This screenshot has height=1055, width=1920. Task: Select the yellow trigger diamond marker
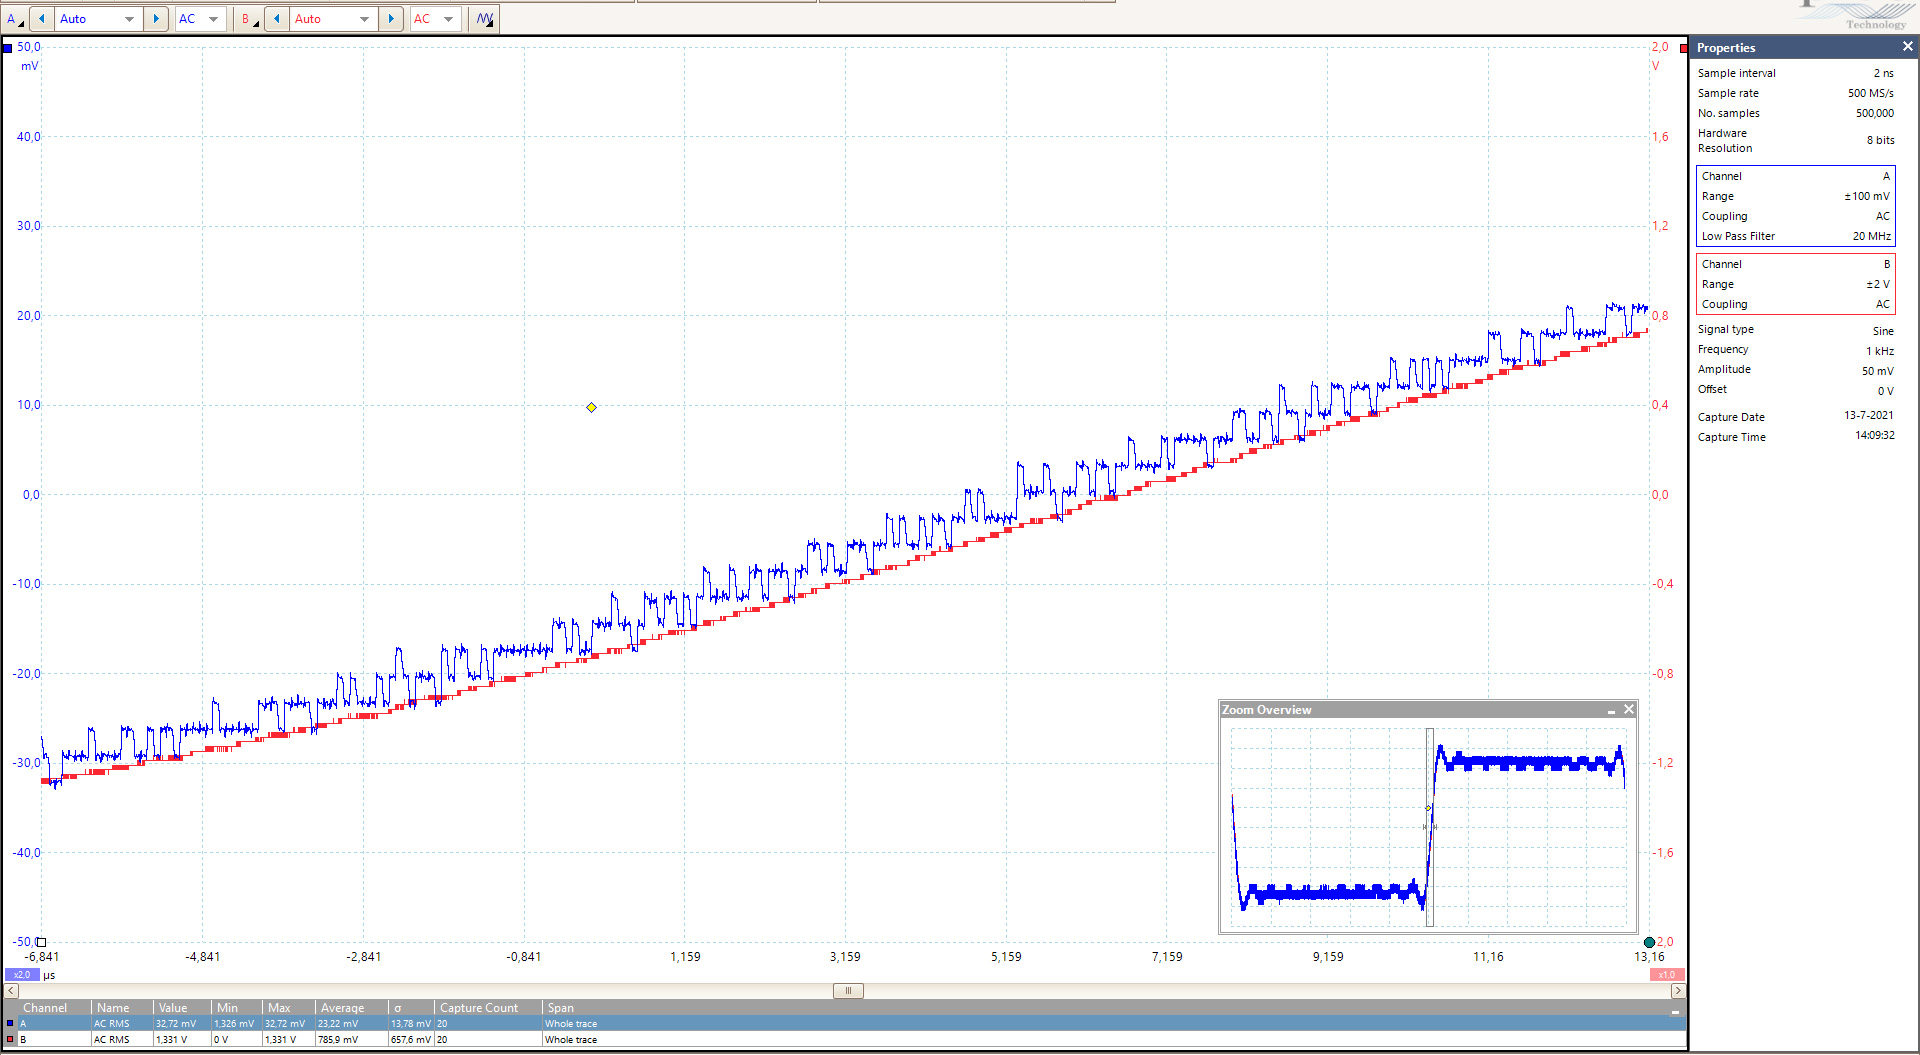coord(591,407)
